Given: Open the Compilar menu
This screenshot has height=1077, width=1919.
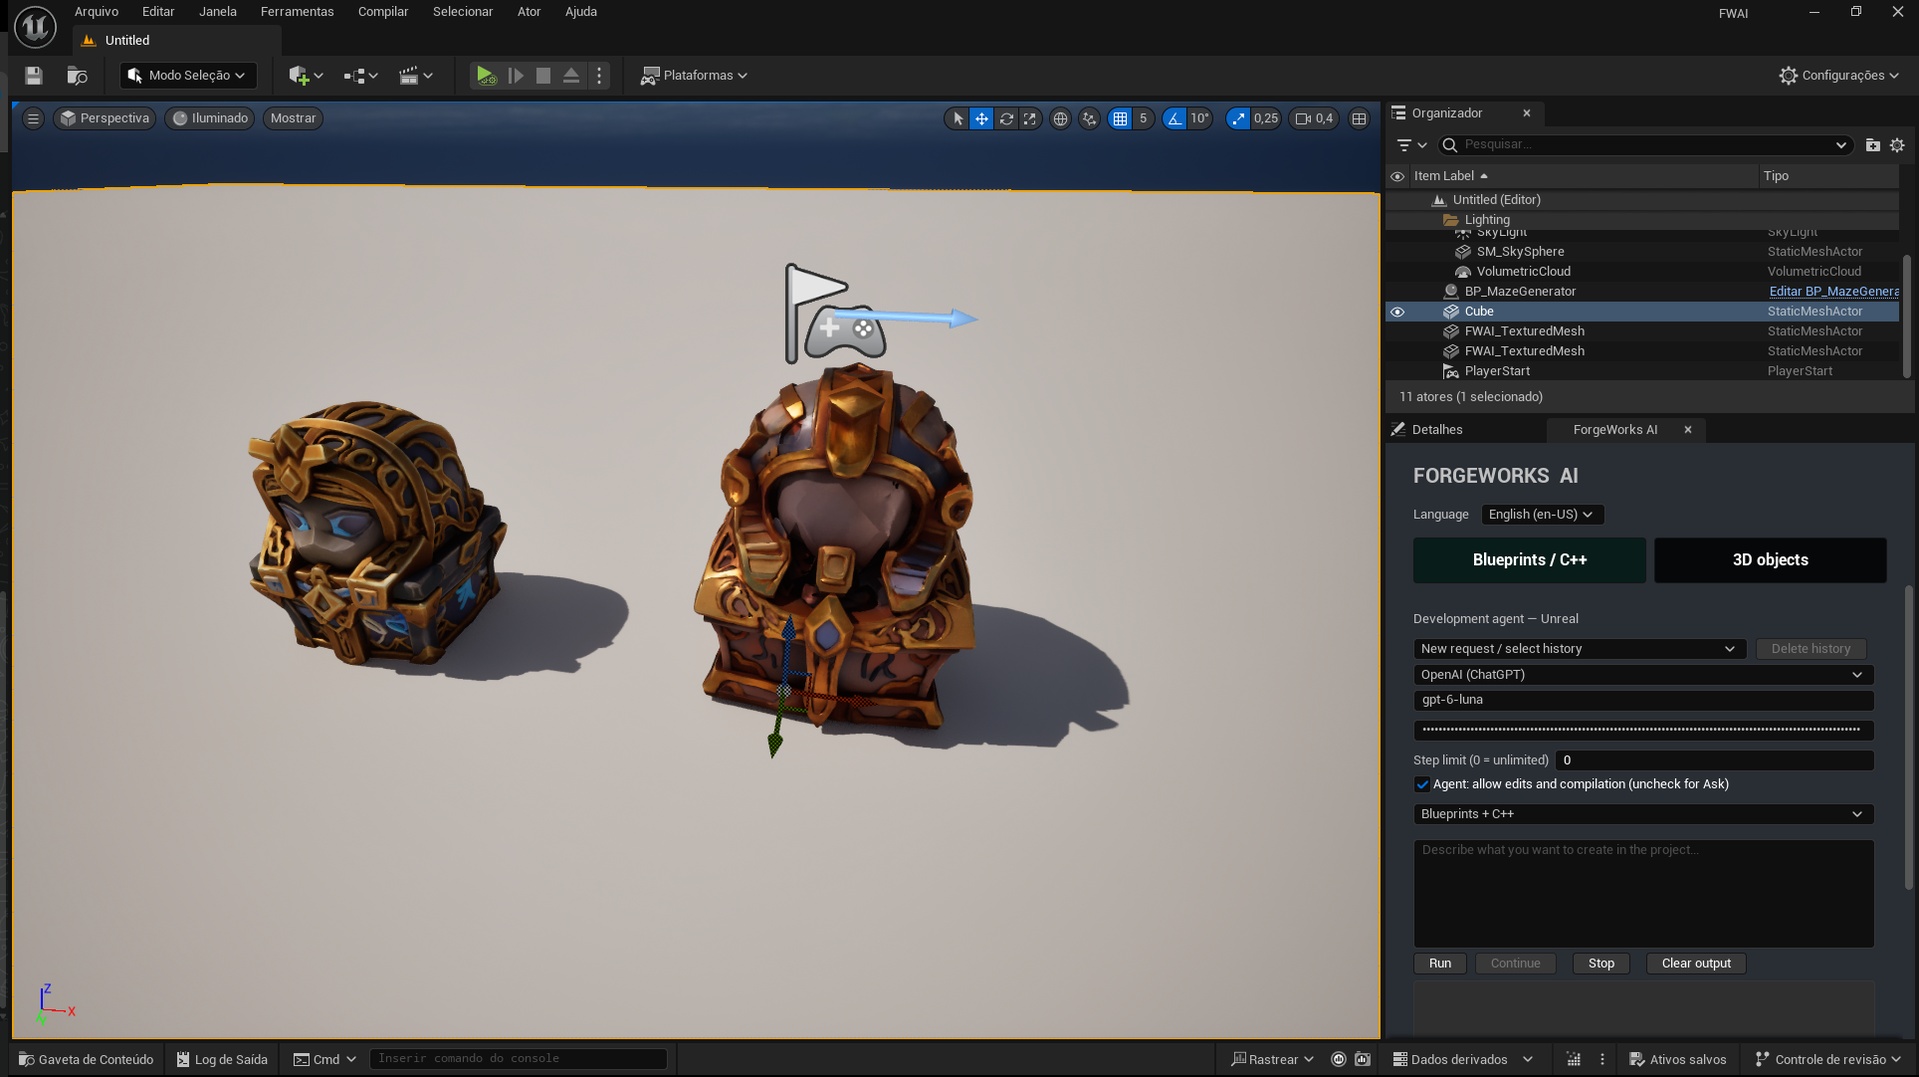Looking at the screenshot, I should (x=383, y=12).
